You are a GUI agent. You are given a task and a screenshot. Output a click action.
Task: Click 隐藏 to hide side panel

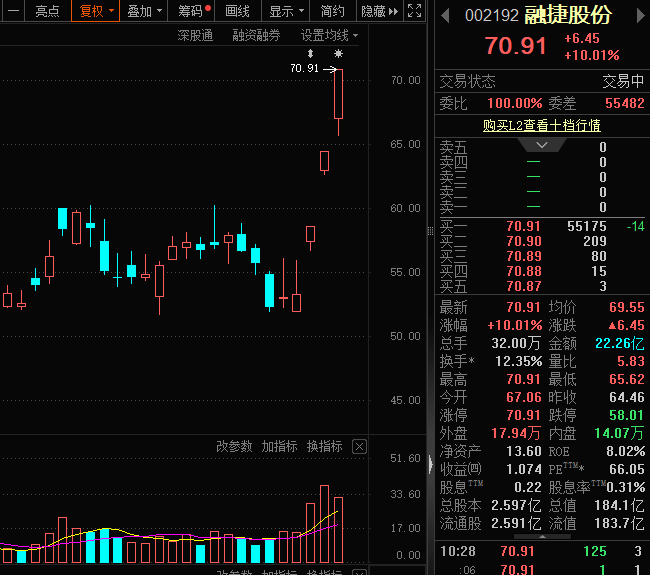pos(379,11)
